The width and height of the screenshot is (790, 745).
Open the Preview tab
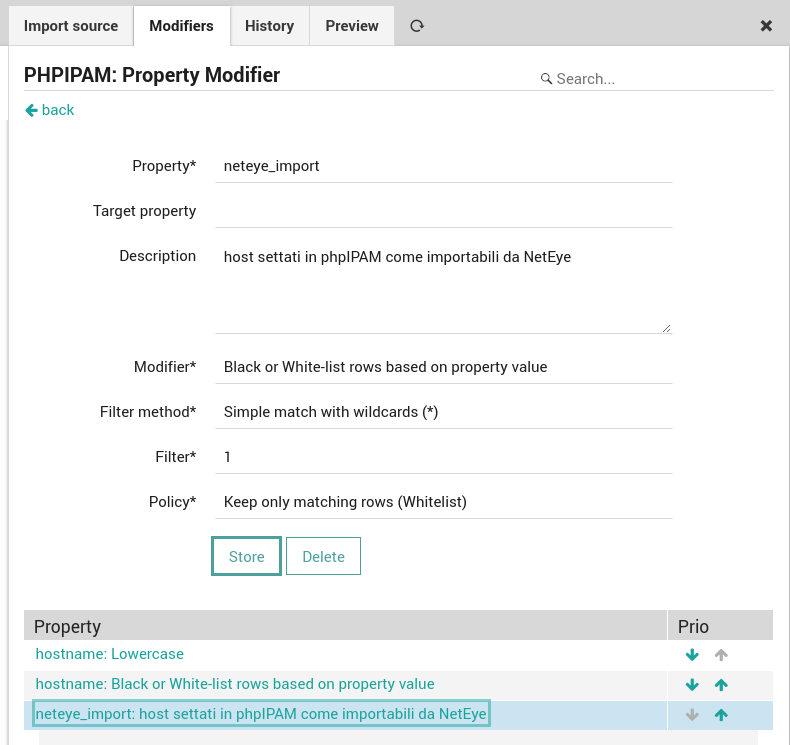pyautogui.click(x=352, y=26)
